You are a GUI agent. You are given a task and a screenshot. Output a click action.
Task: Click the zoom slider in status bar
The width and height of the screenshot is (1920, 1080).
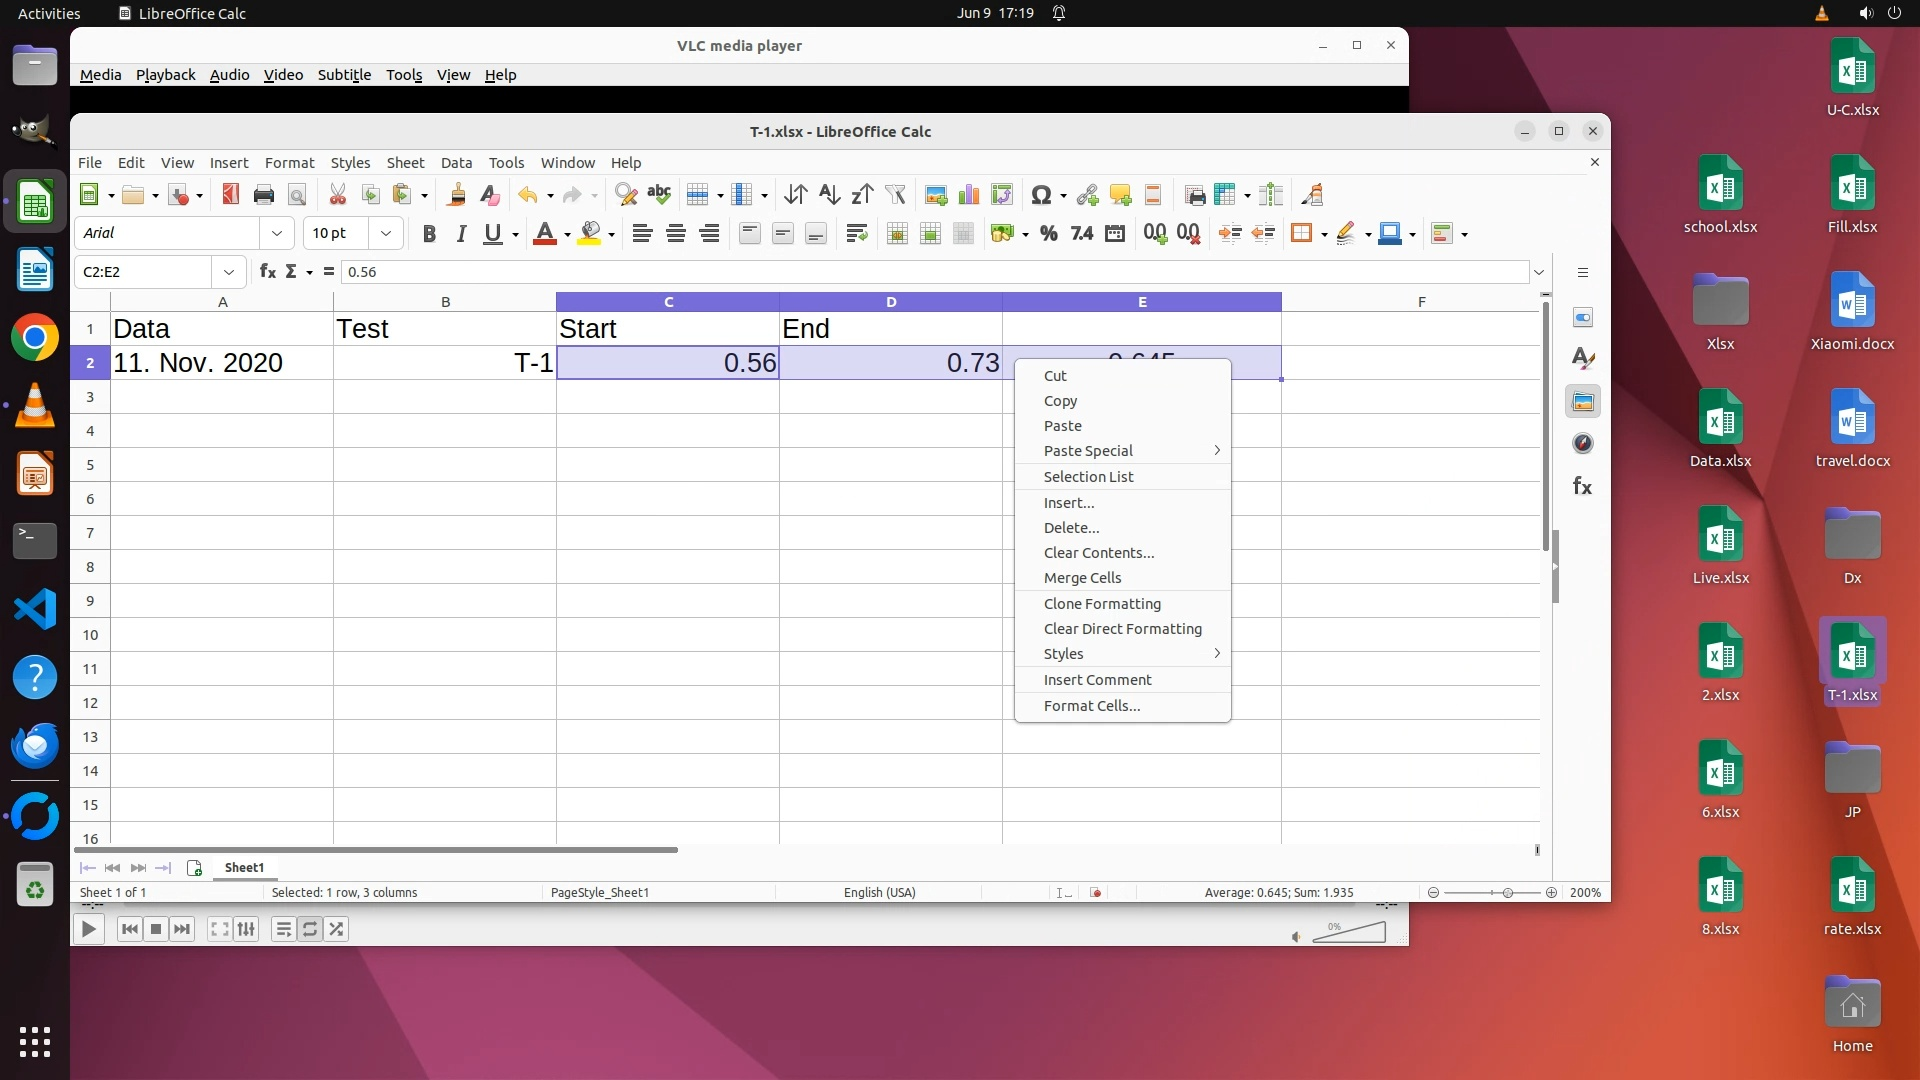(x=1507, y=893)
